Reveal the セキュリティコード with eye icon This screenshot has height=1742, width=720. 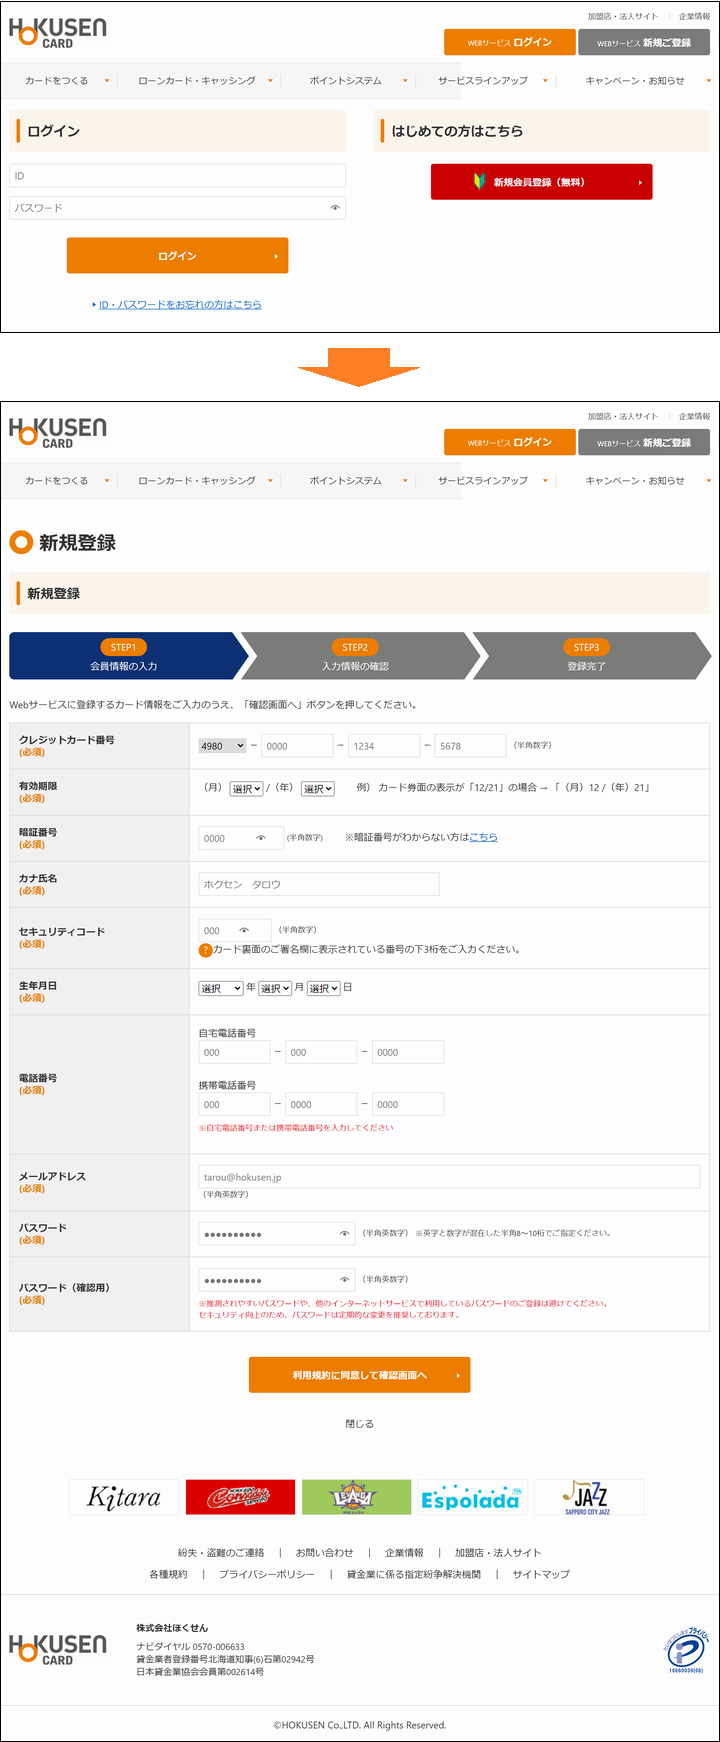pyautogui.click(x=244, y=930)
